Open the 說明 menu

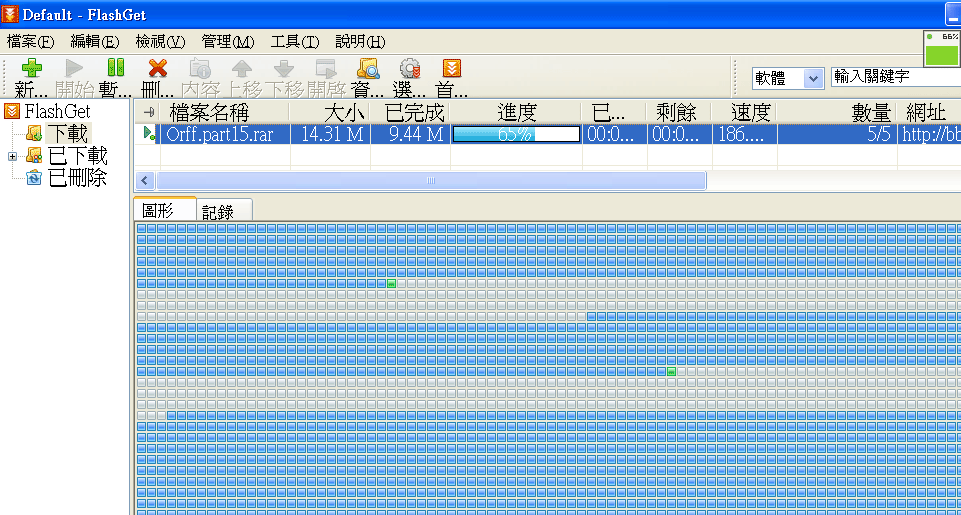tap(360, 42)
